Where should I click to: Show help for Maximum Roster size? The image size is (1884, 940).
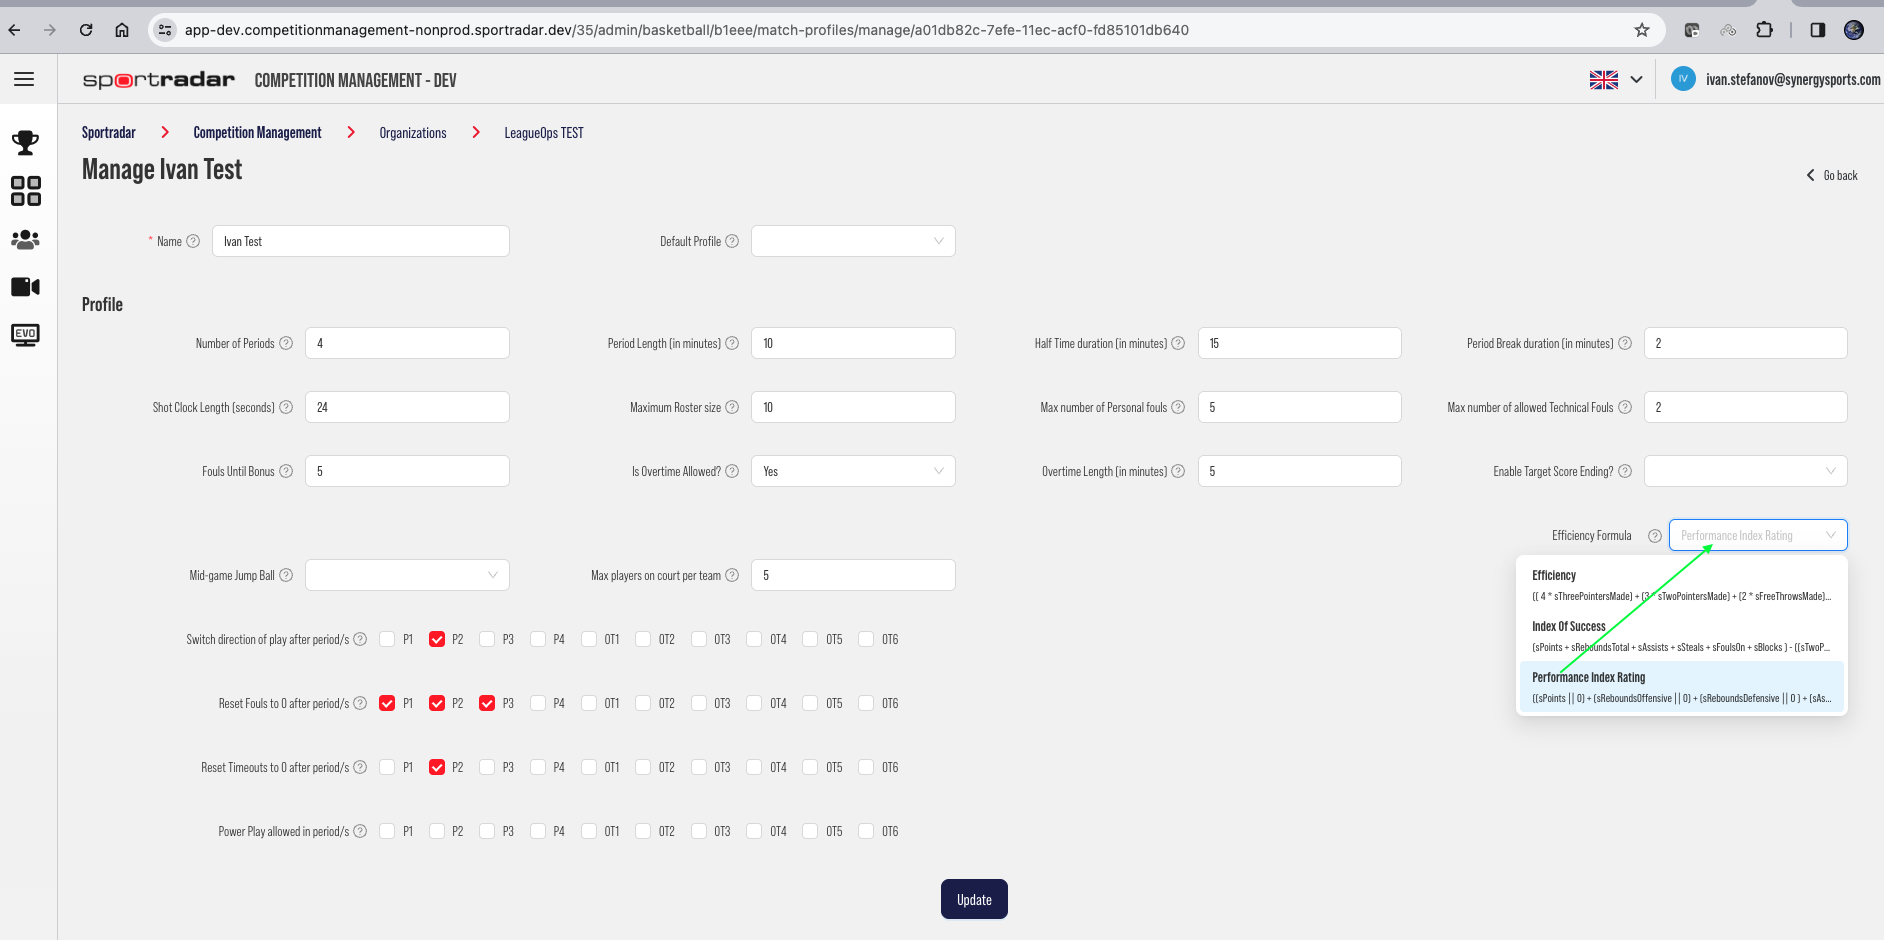732,407
